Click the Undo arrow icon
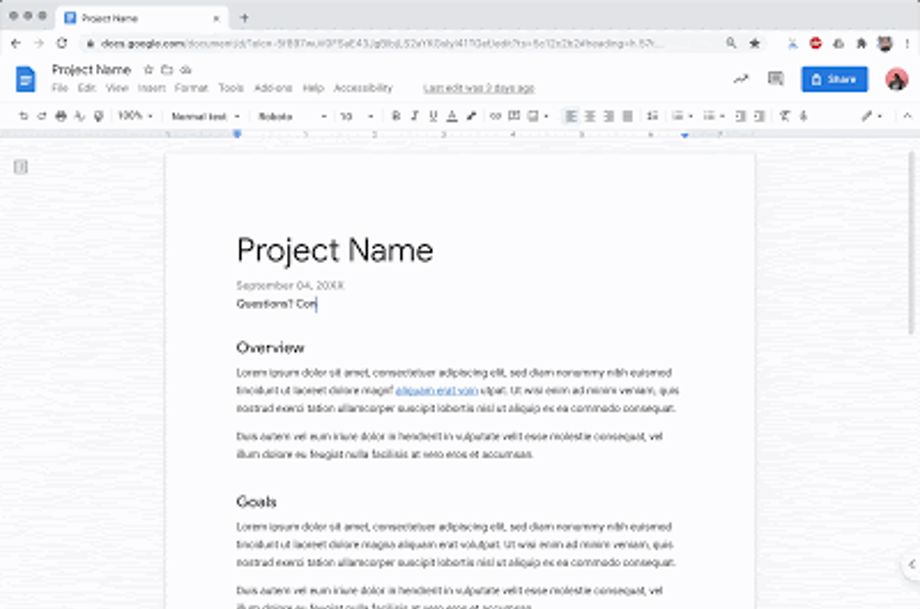 click(23, 116)
